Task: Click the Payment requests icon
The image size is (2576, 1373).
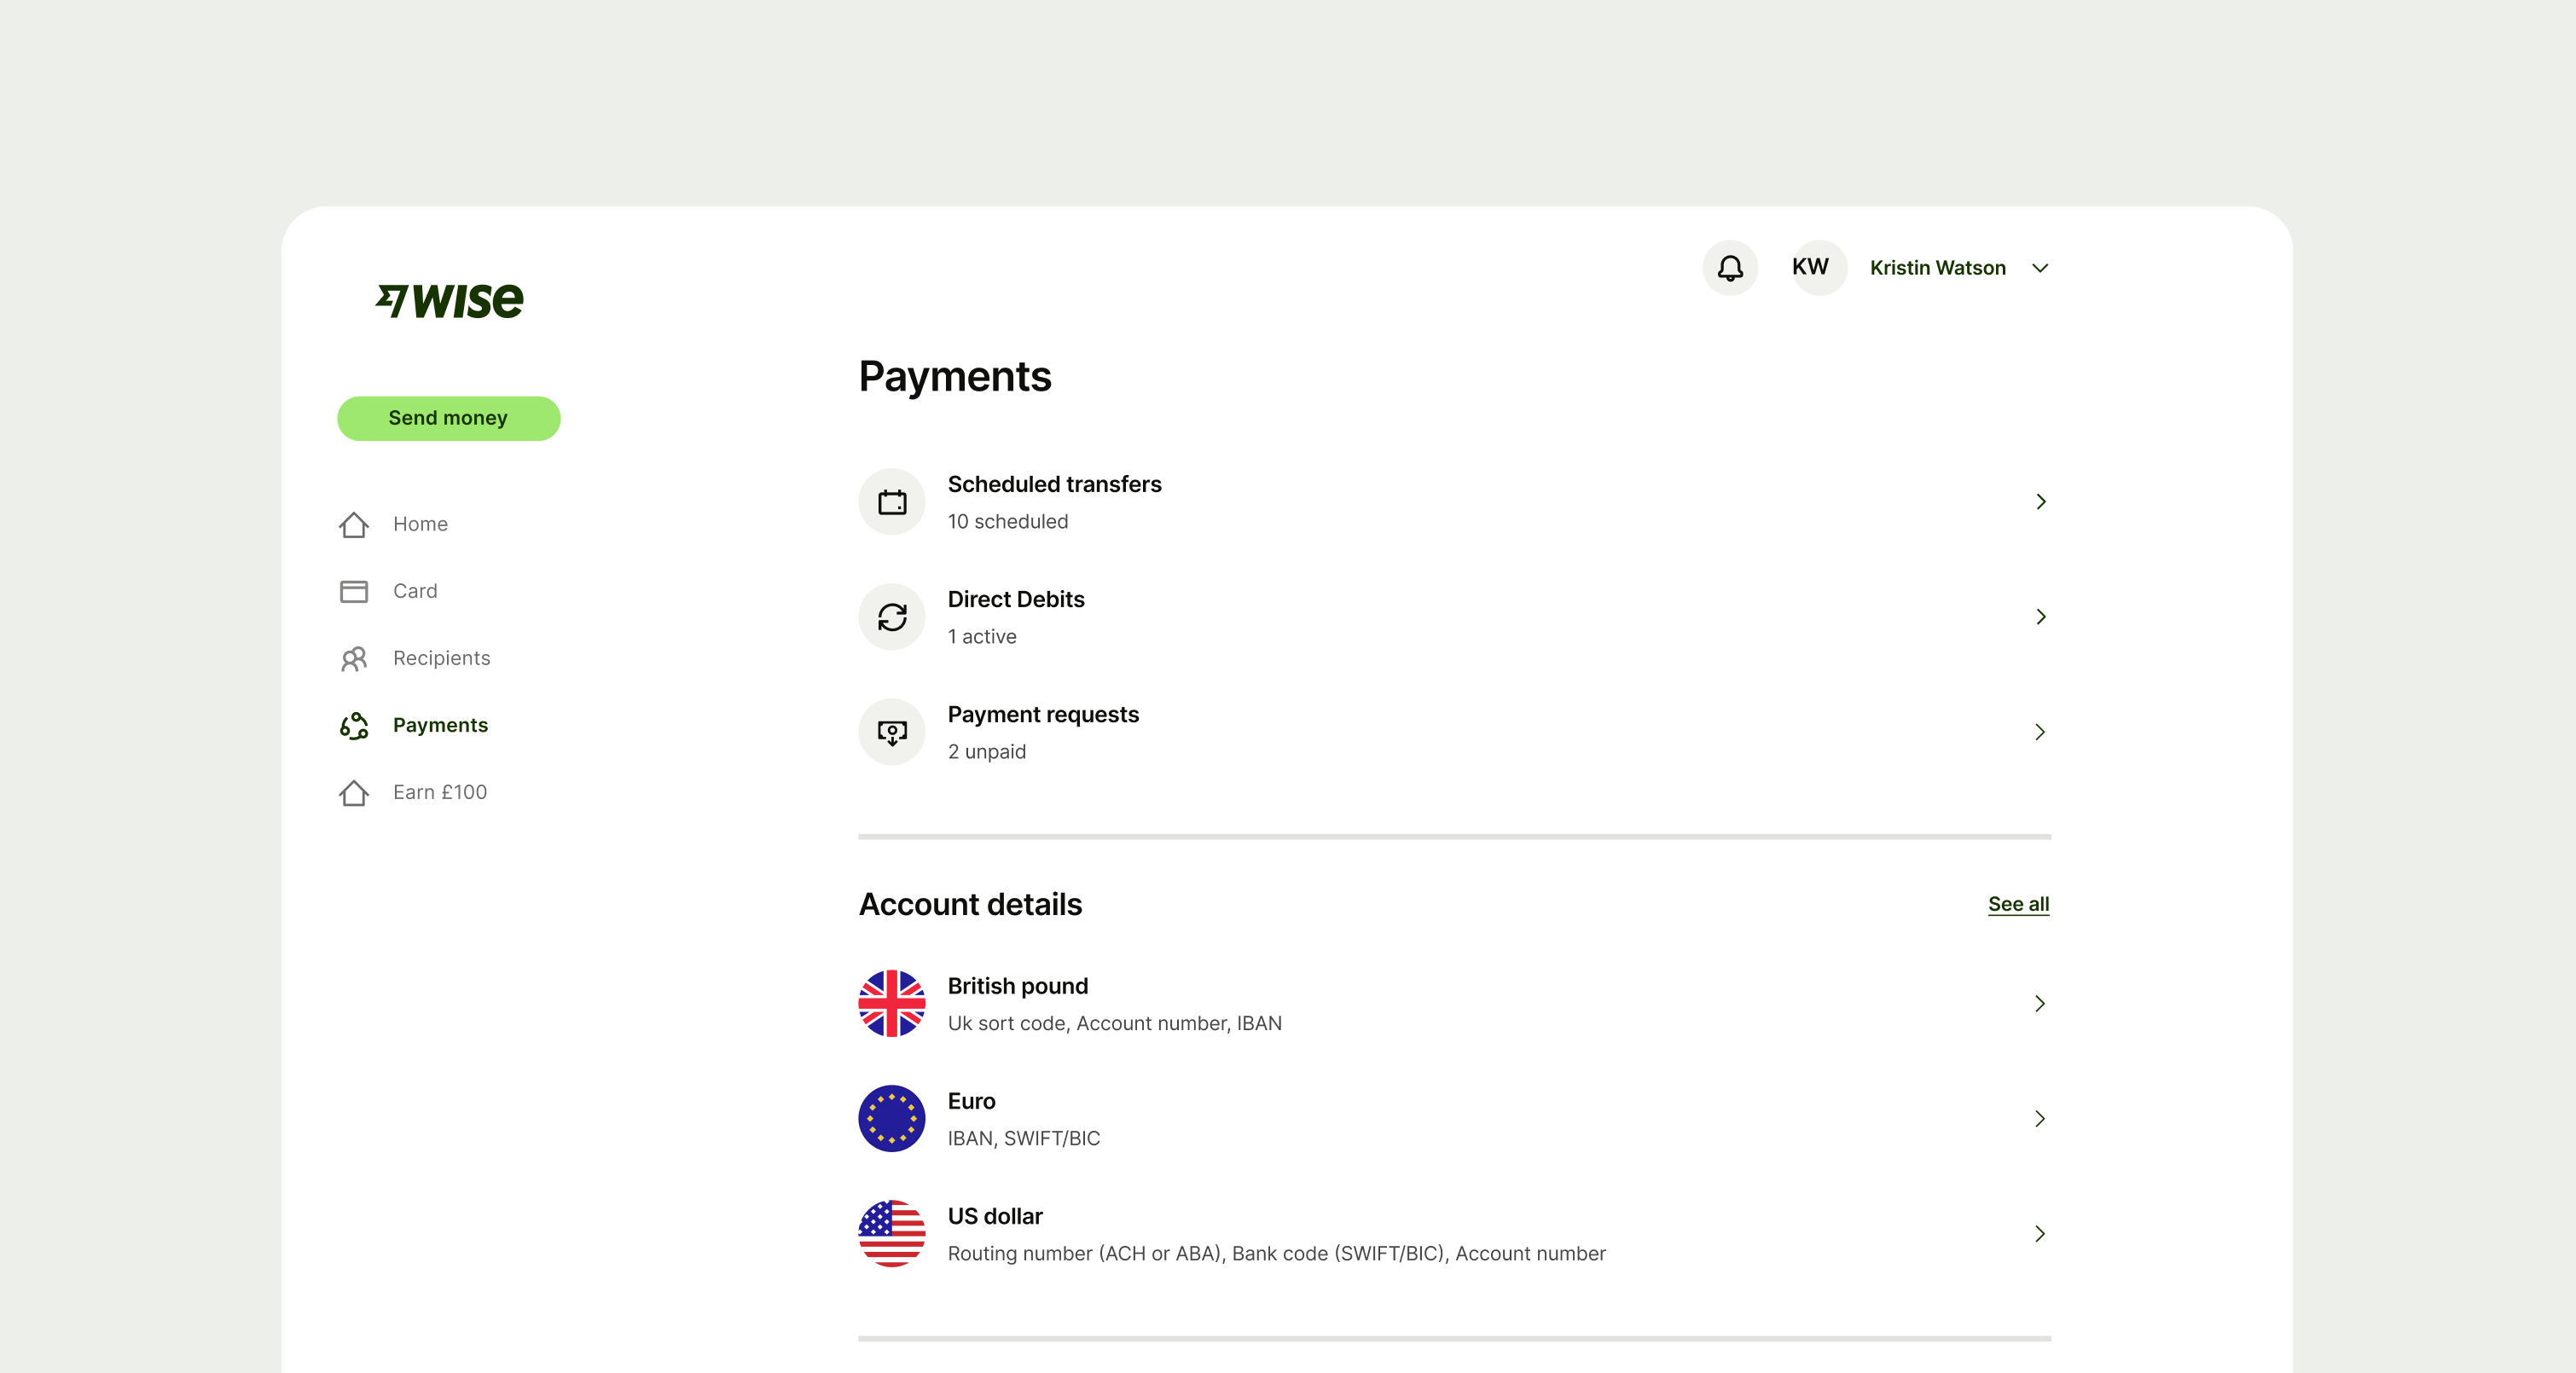Action: 891,731
